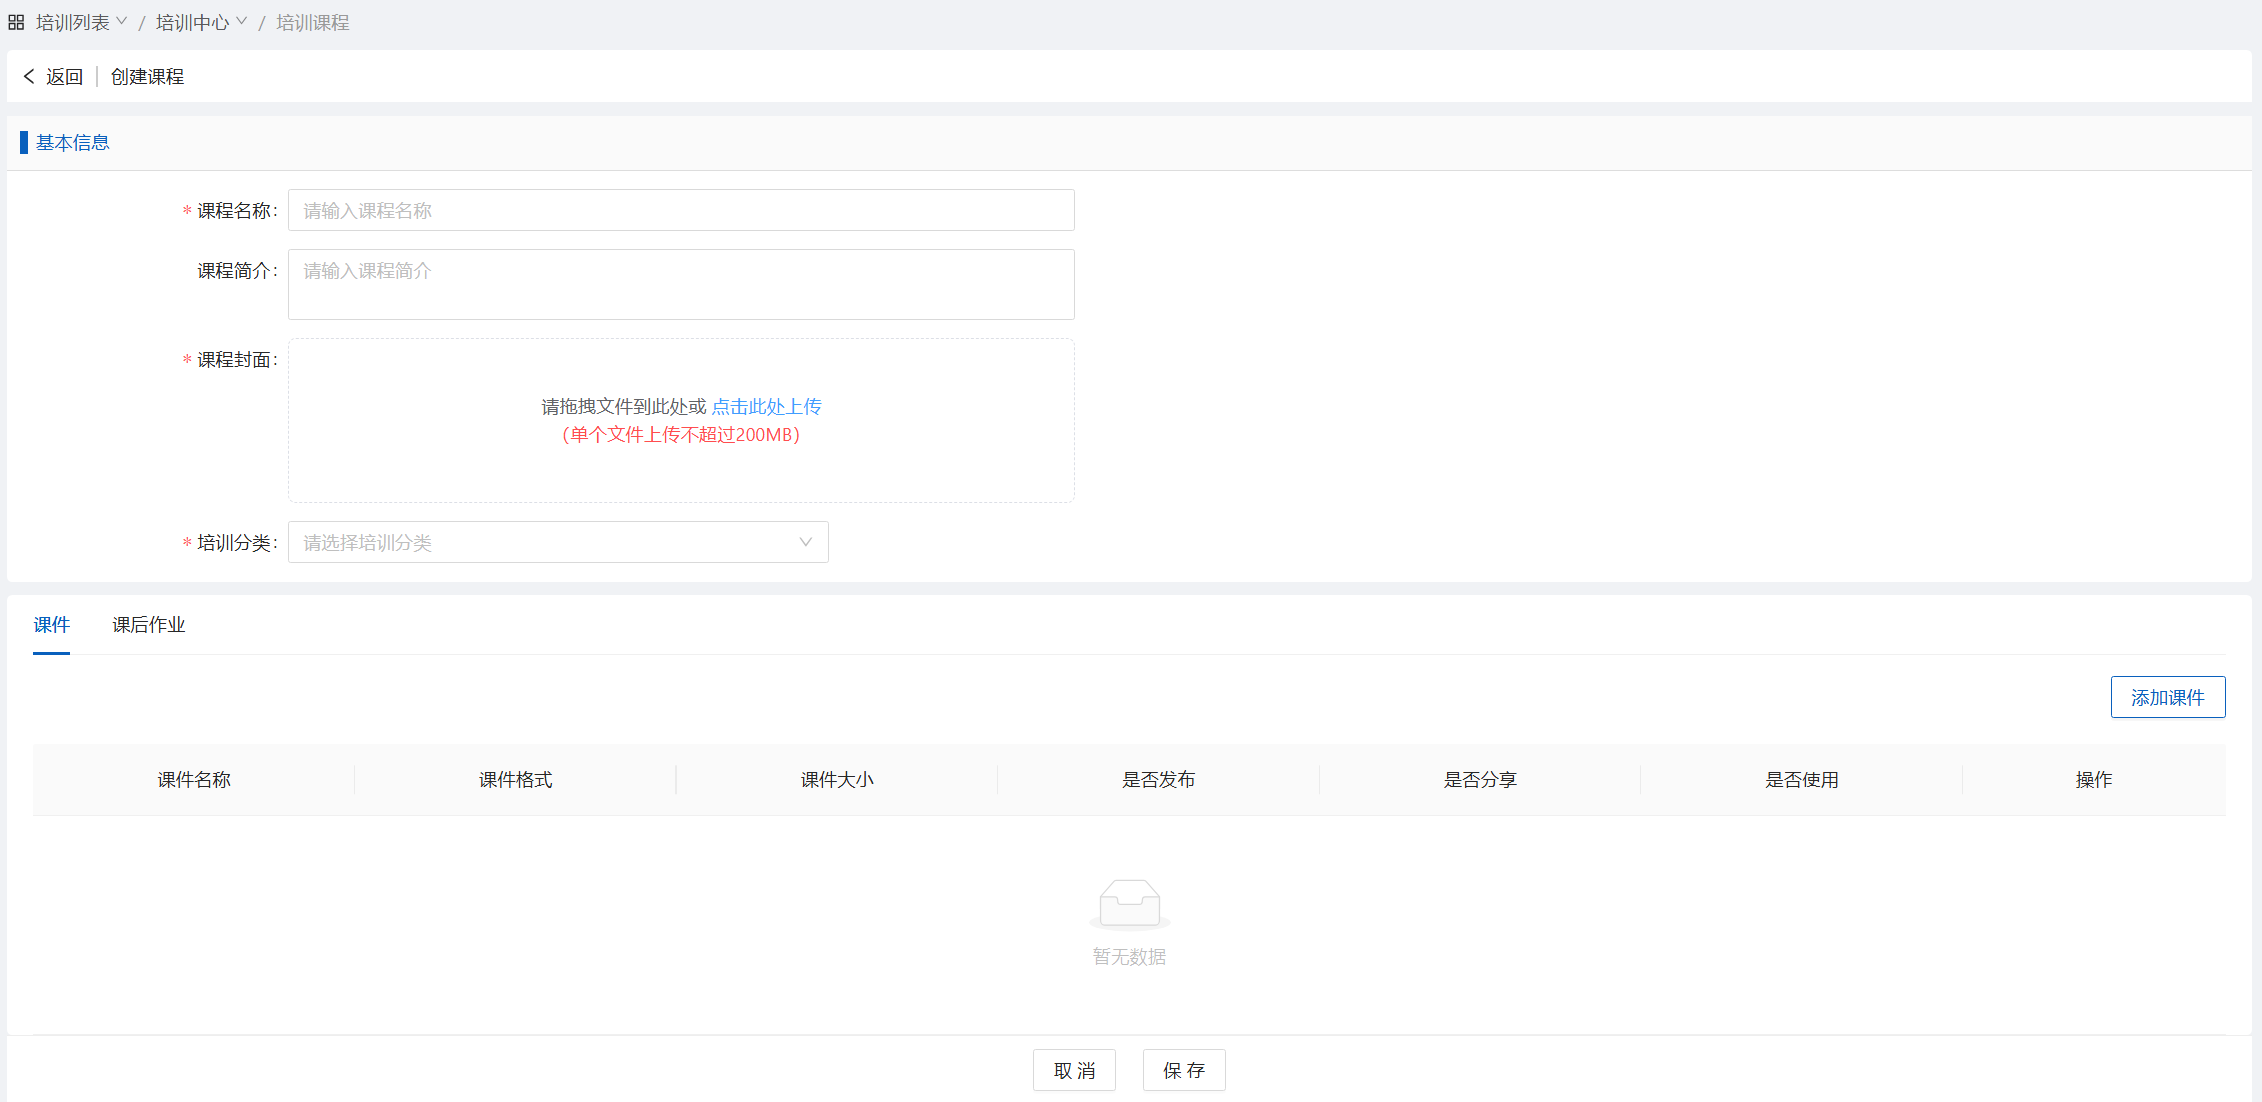Image resolution: width=2262 pixels, height=1102 pixels.
Task: Click the 返回 link
Action: point(65,77)
